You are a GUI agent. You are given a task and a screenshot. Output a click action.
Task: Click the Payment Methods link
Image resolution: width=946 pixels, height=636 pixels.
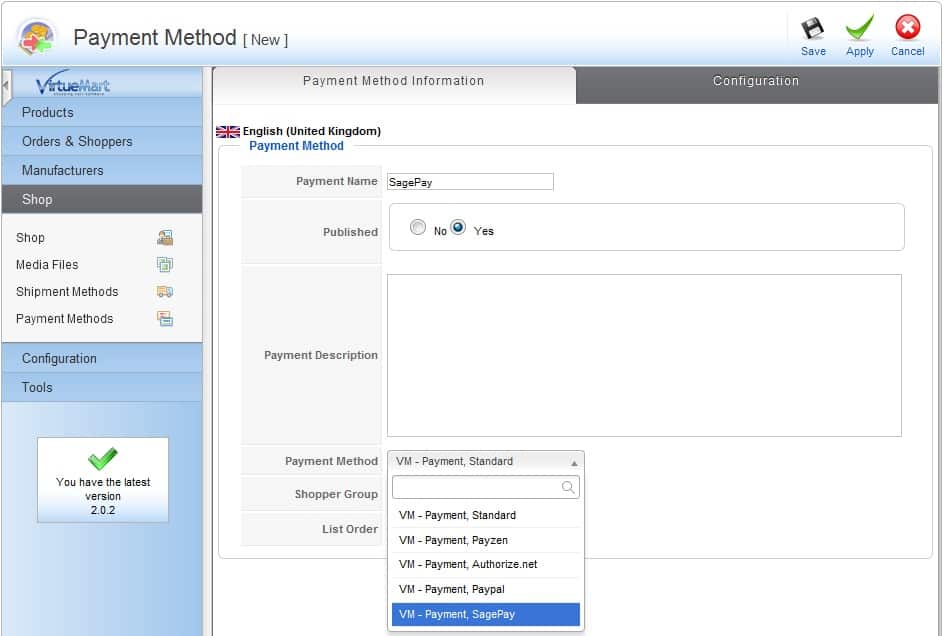tap(65, 319)
